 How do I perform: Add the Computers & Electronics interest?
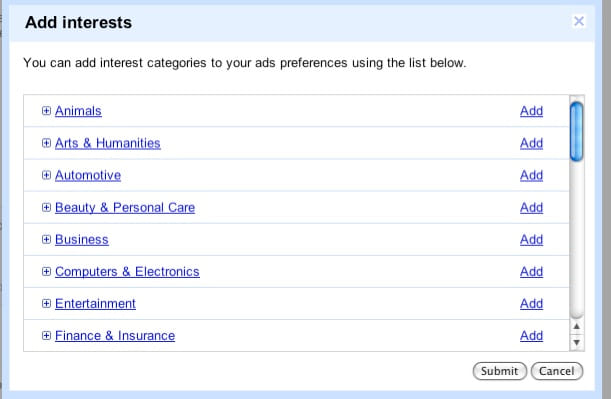tap(532, 272)
